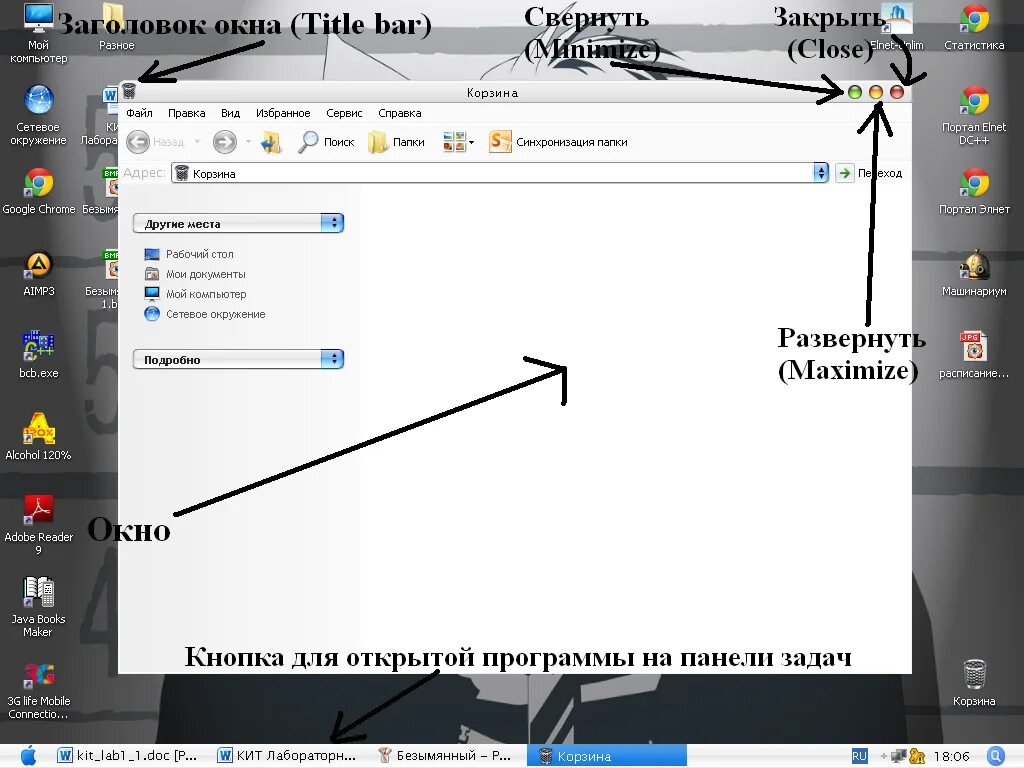Open the Избранное menu
Viewport: 1024px width, 768px height.
[x=283, y=113]
